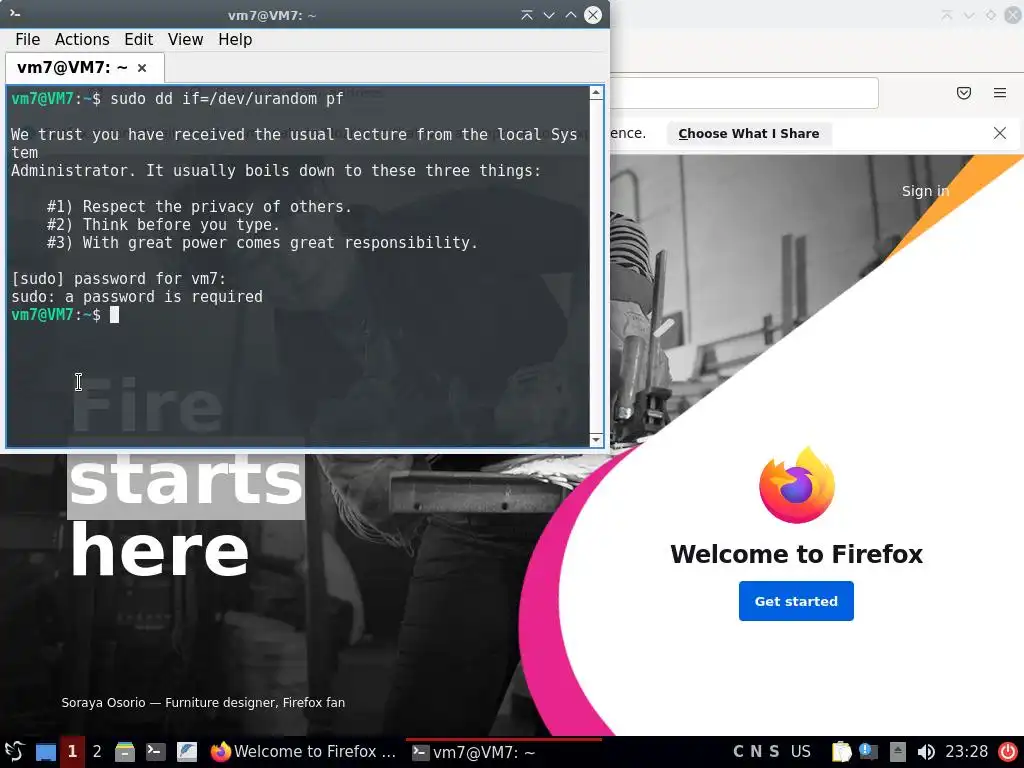Click the red power logout icon
This screenshot has width=1024, height=768.
[1008, 752]
